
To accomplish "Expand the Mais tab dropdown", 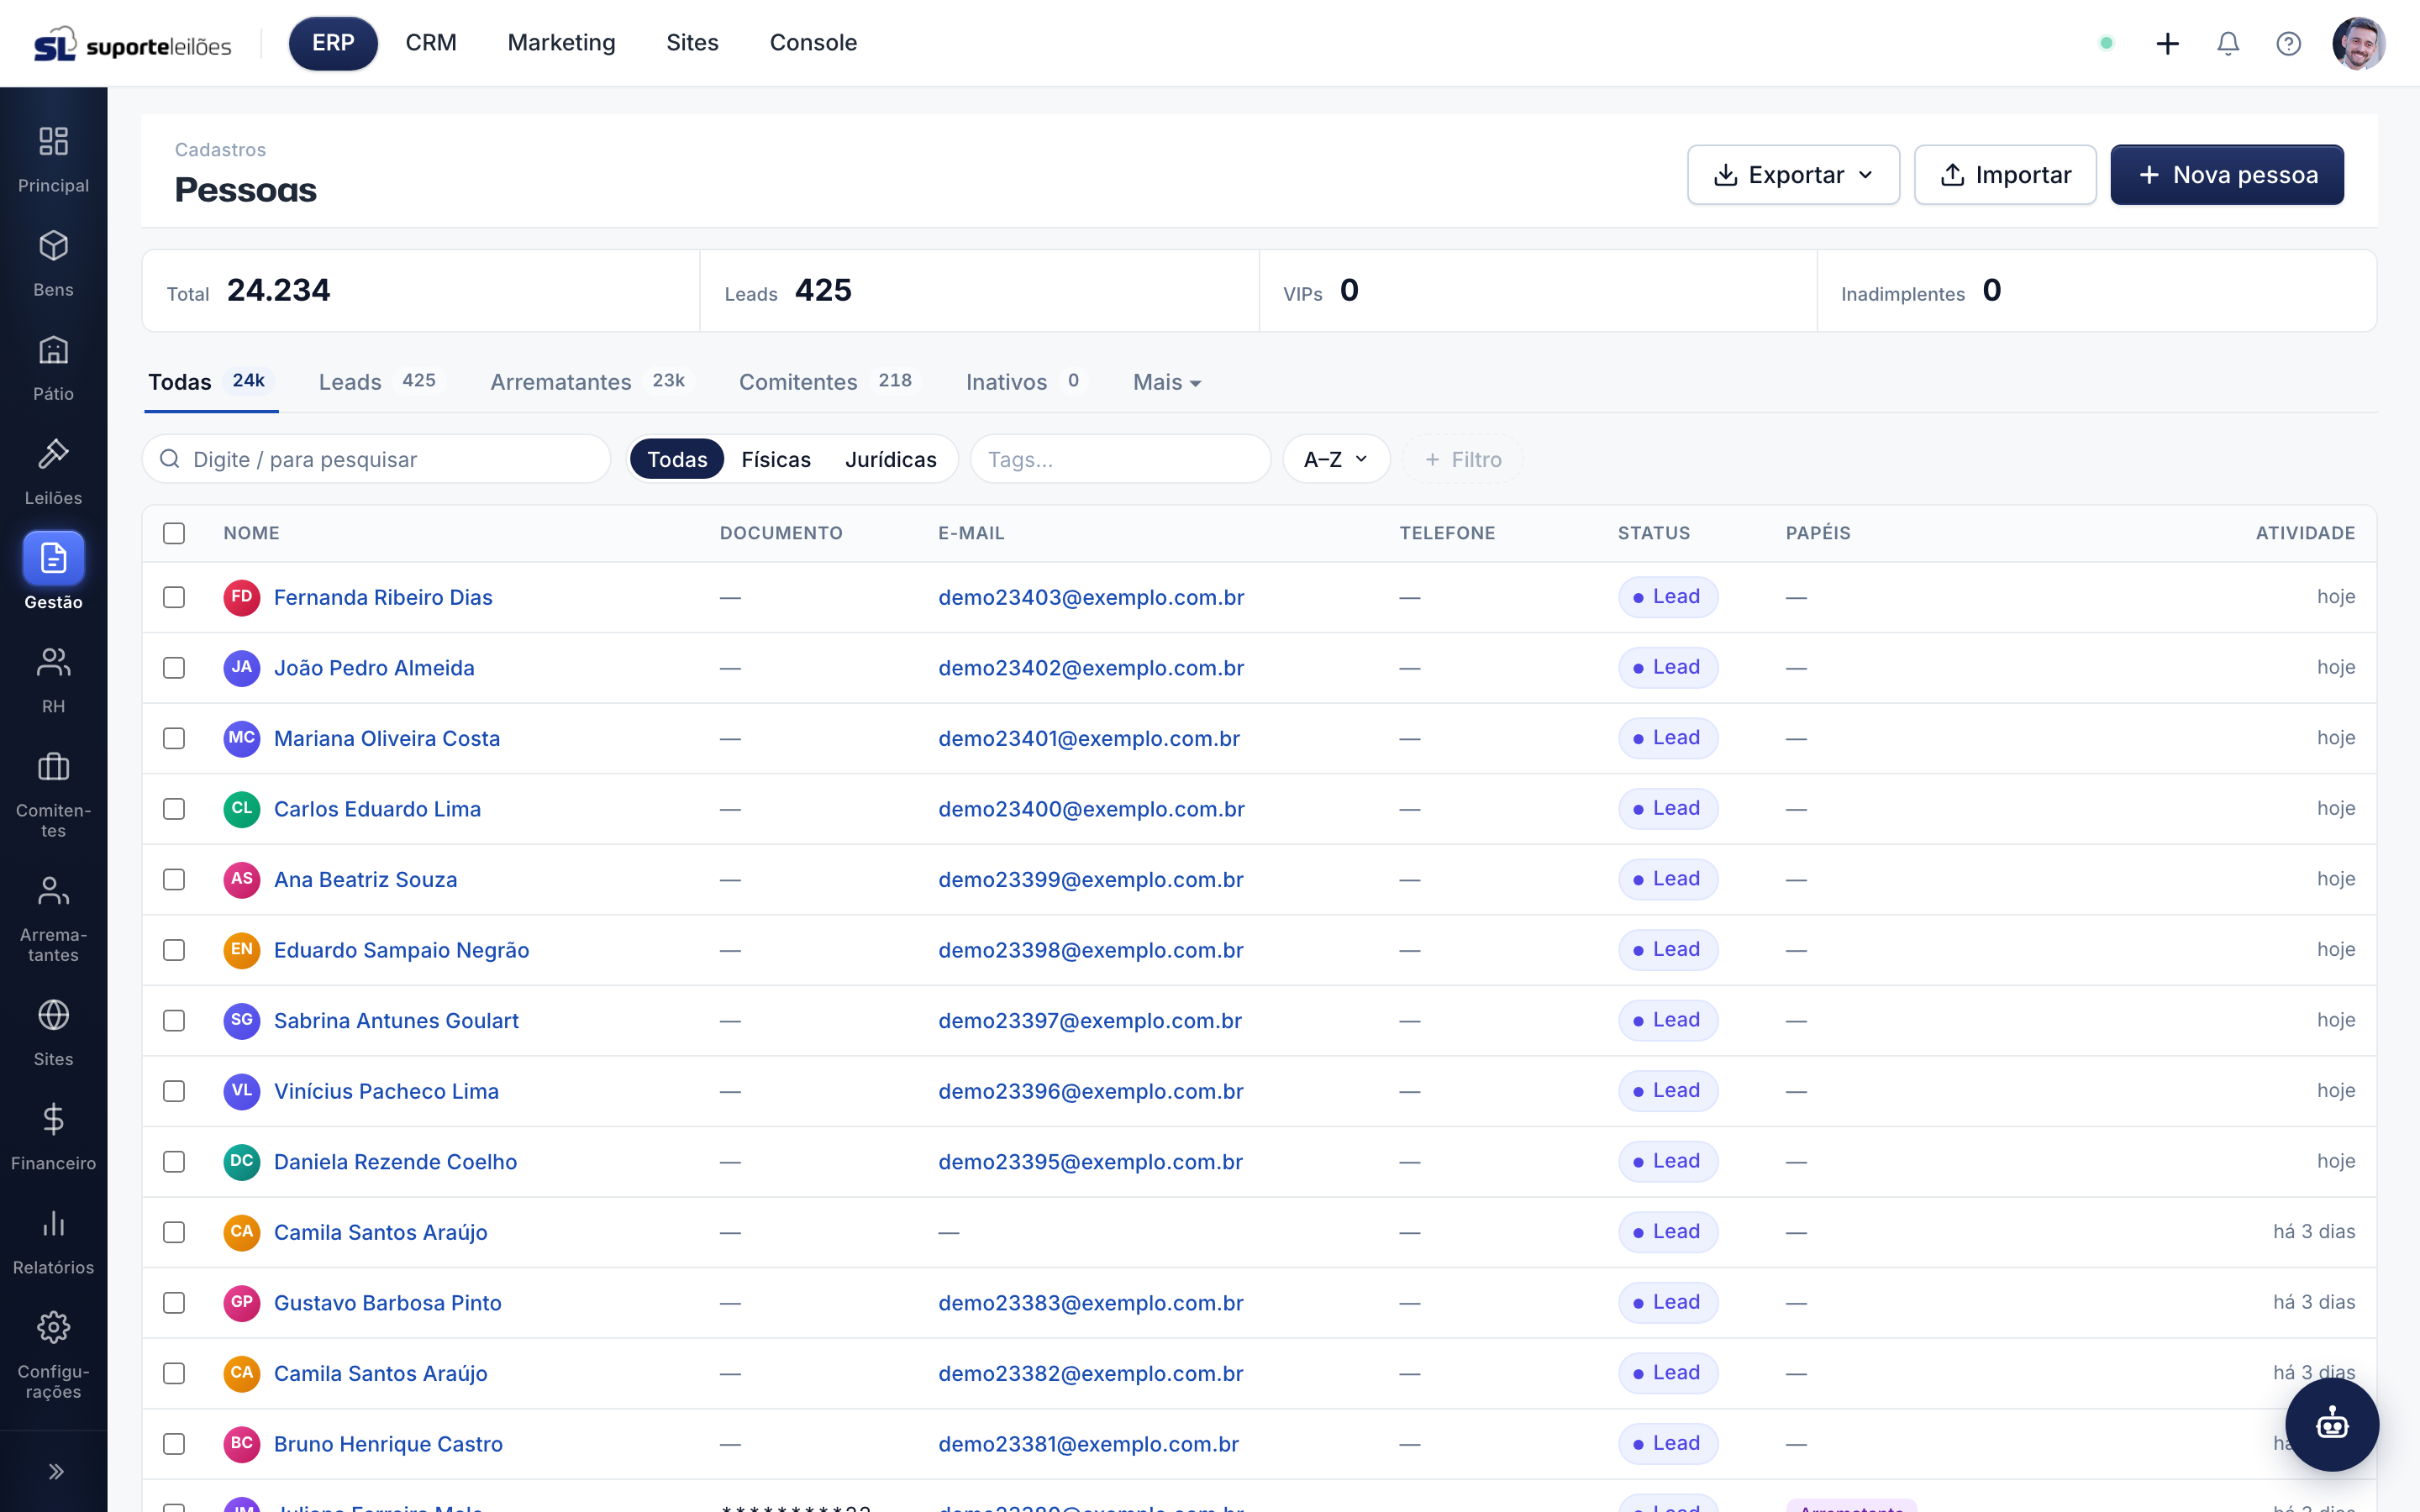I will coord(1166,382).
